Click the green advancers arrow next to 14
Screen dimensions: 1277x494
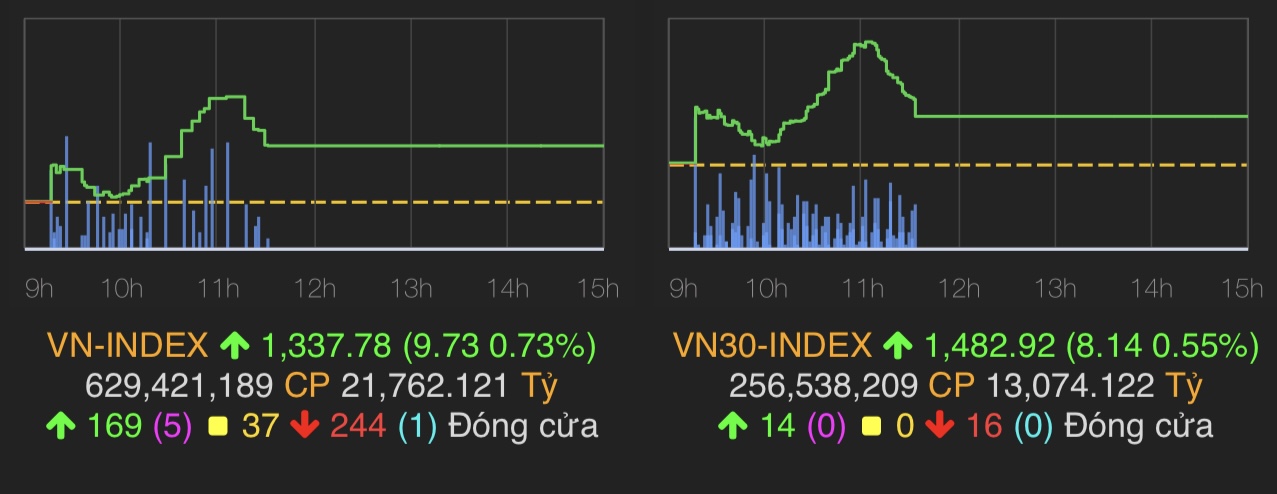(732, 427)
